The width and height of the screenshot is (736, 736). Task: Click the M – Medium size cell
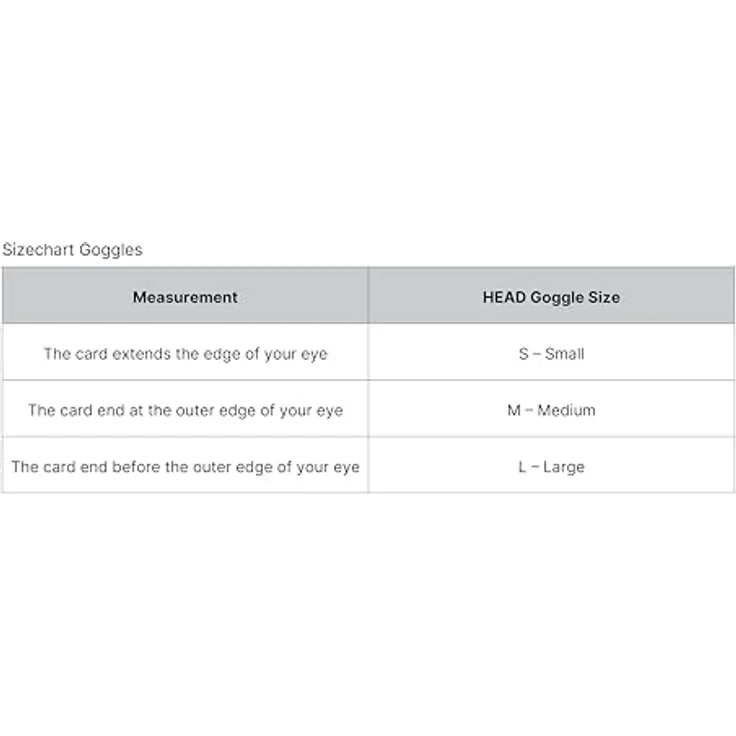[x=552, y=409]
